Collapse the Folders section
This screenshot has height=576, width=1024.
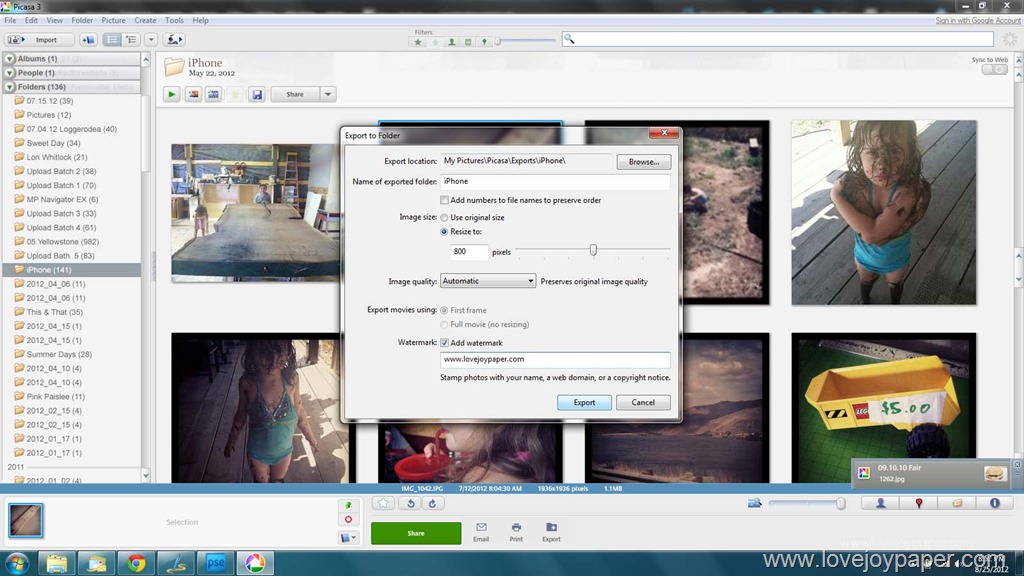coord(10,87)
